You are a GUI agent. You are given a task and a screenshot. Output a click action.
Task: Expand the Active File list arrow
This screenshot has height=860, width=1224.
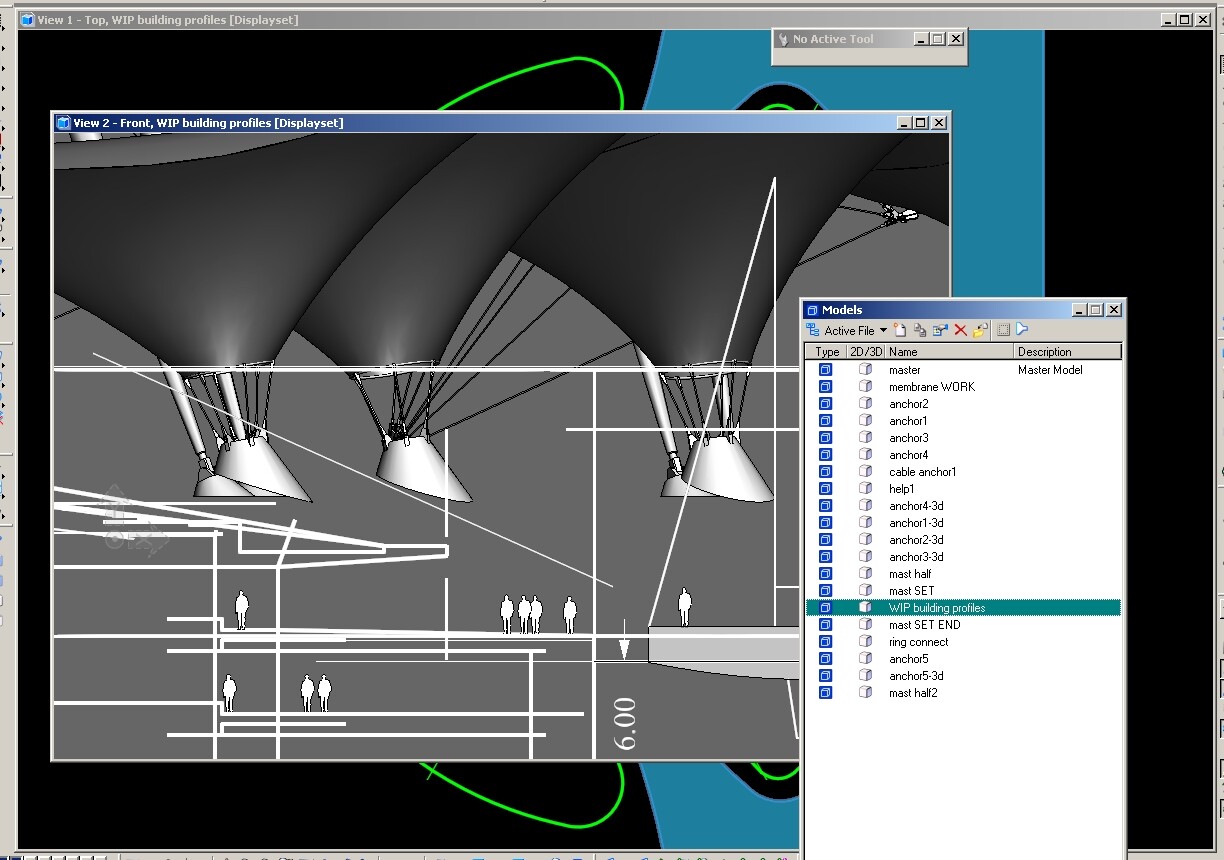pos(883,330)
